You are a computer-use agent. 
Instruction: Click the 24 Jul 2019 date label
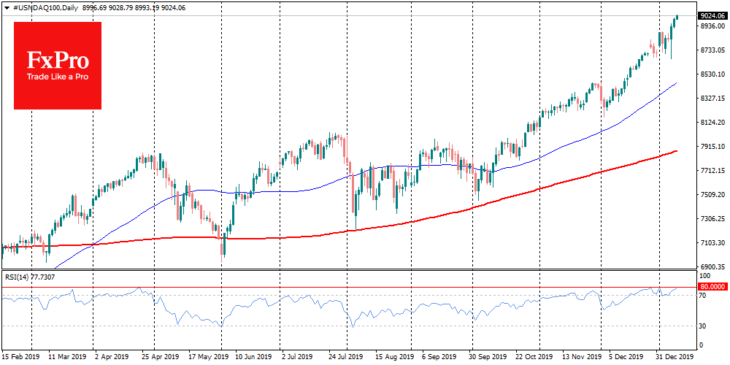[345, 356]
